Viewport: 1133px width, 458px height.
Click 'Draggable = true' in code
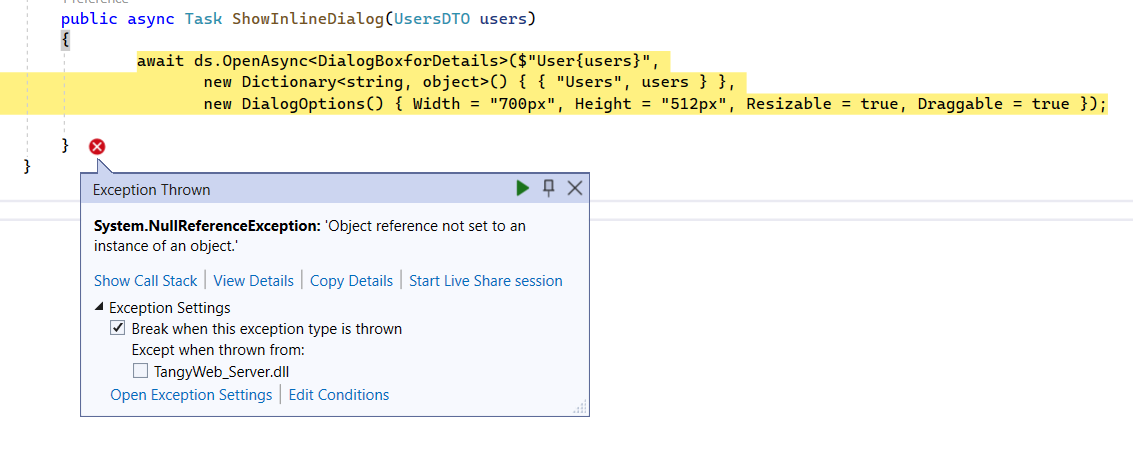point(994,104)
